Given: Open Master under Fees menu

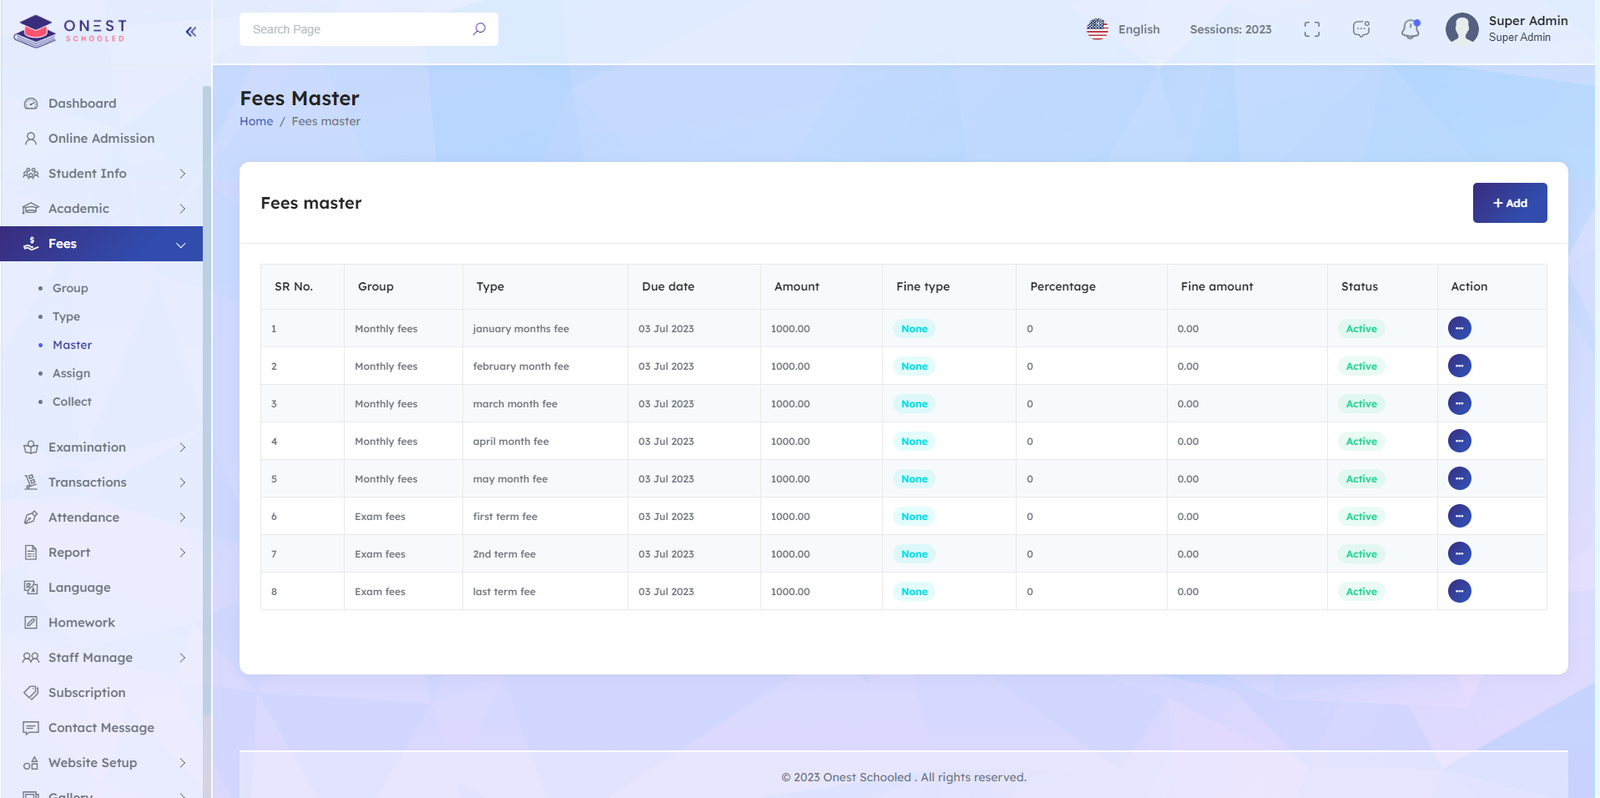Looking at the screenshot, I should 72,344.
